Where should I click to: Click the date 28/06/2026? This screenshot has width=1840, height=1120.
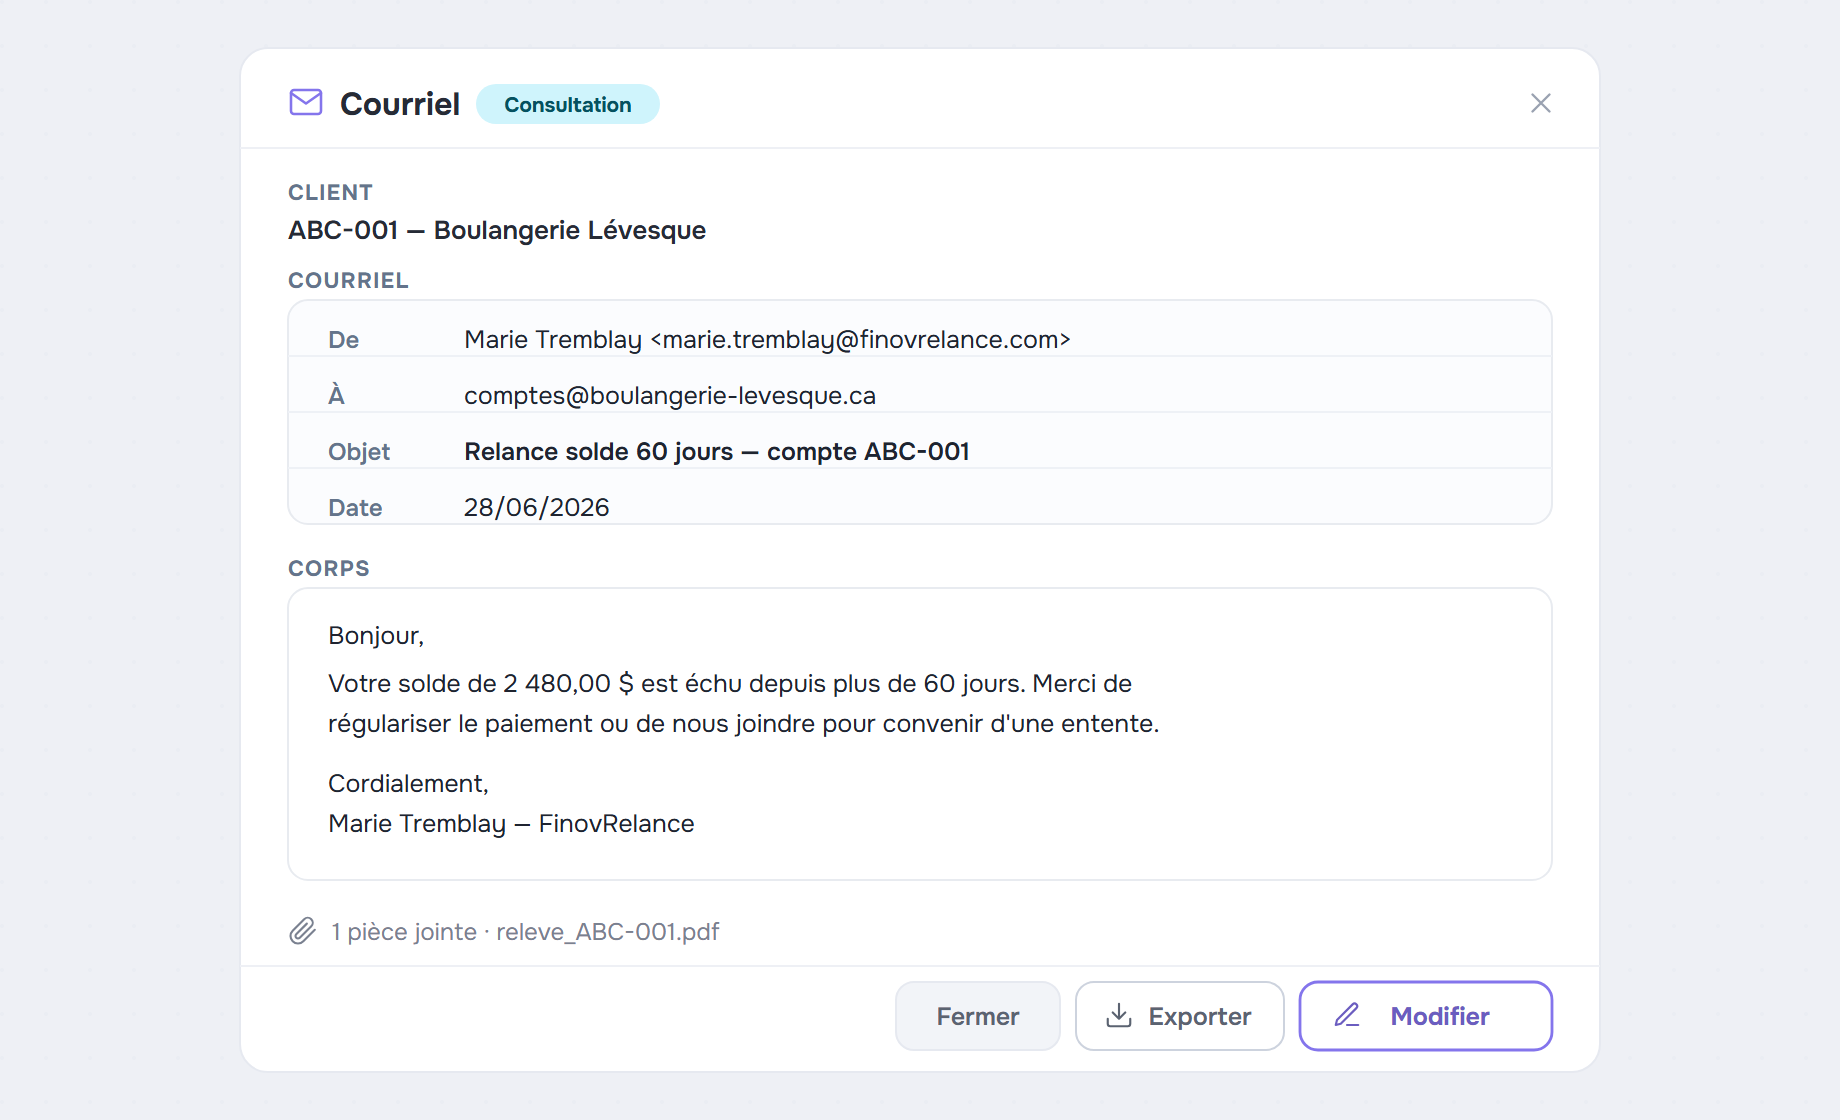click(537, 508)
